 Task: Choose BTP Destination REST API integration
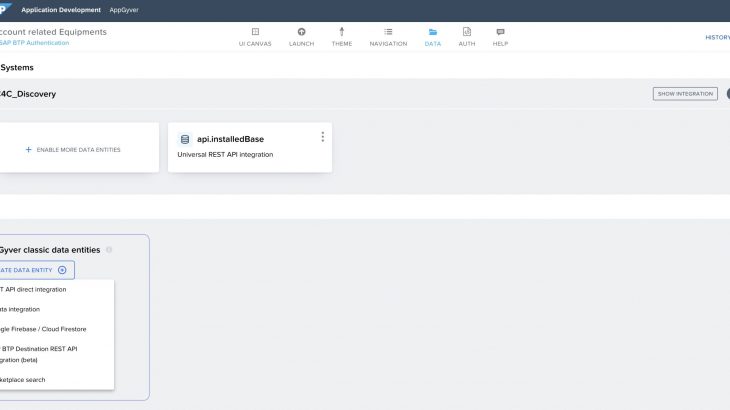coord(39,354)
